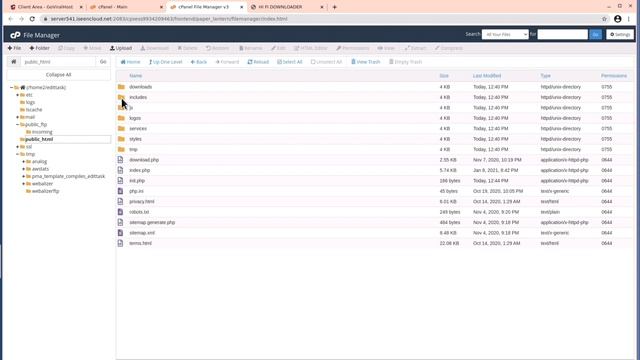
Task: Expand the webalizer folder in tree
Action: (x=24, y=184)
